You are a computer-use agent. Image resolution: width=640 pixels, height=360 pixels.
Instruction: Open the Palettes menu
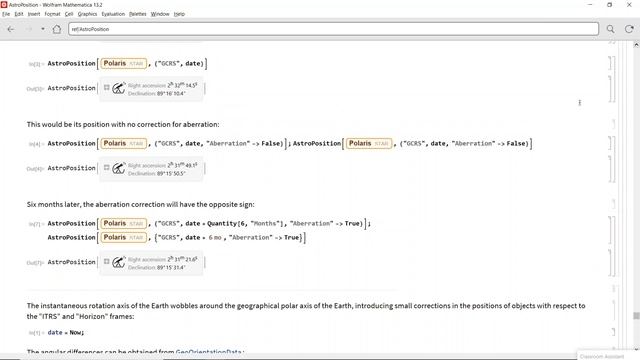(x=138, y=14)
